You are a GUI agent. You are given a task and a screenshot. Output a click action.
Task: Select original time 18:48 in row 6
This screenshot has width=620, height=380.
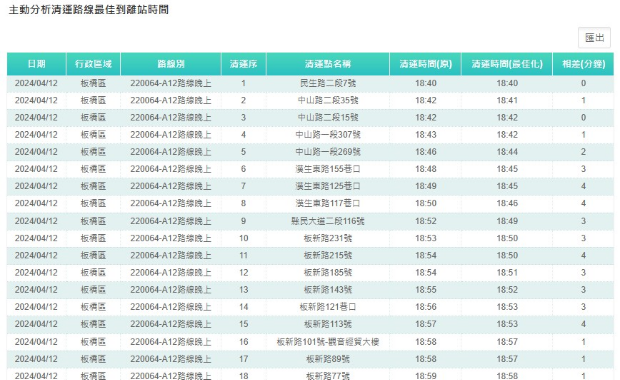pos(425,169)
